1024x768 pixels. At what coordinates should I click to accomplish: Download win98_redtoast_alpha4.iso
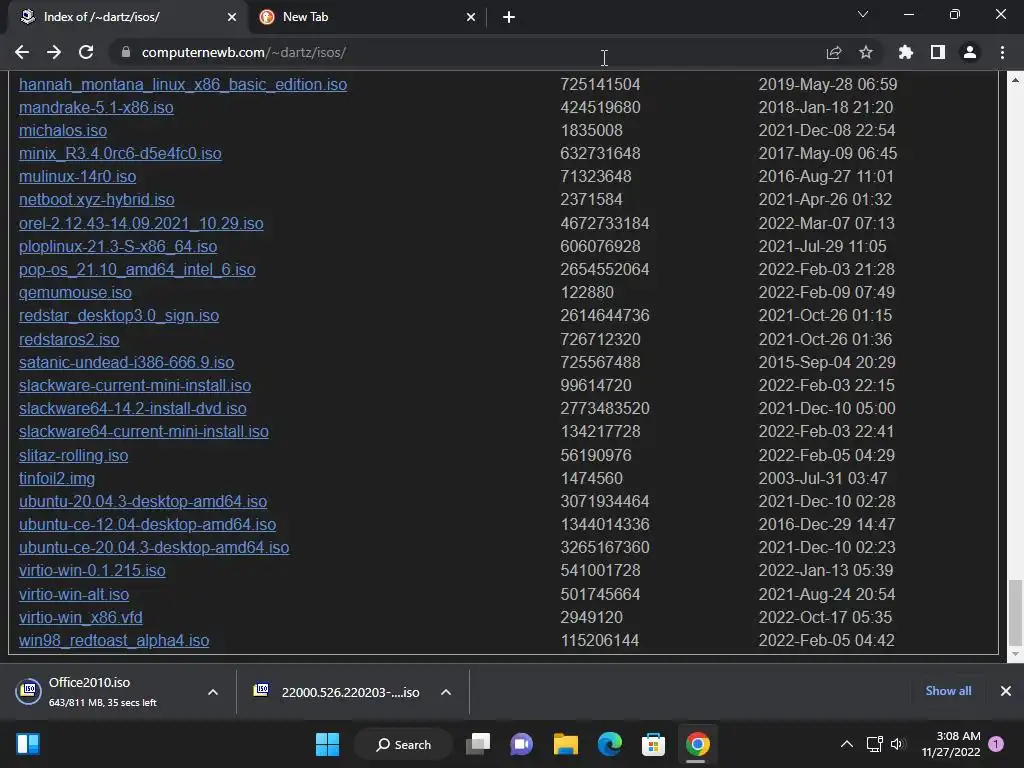point(114,640)
